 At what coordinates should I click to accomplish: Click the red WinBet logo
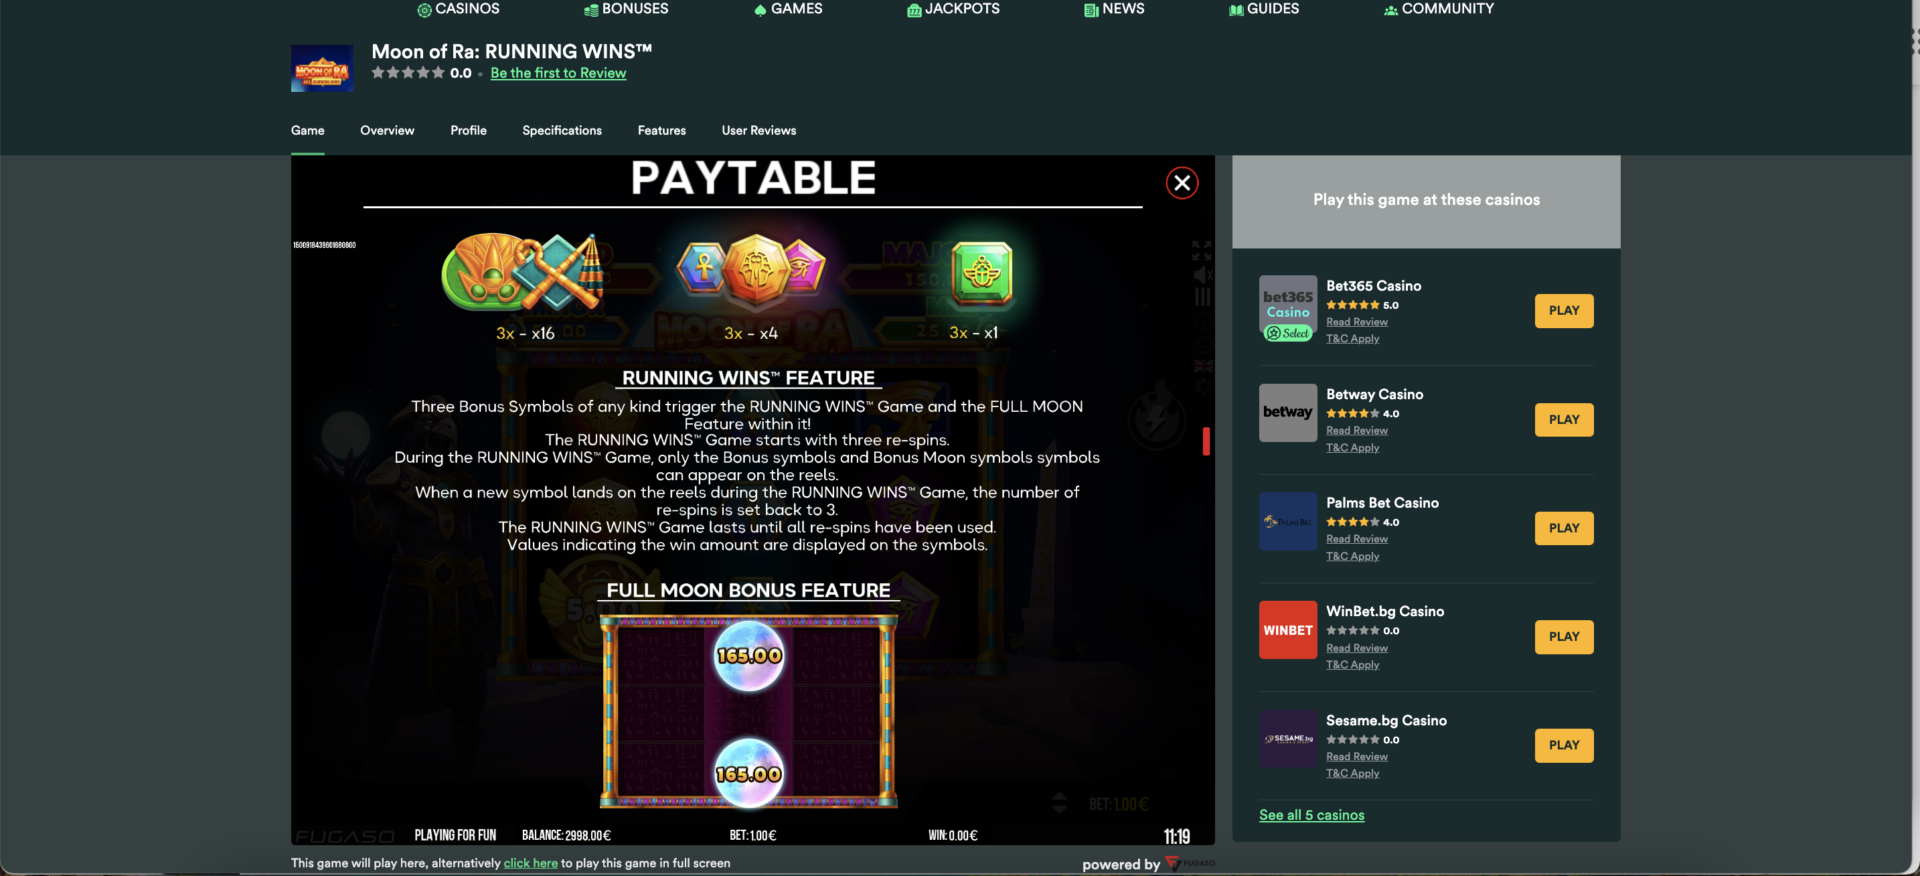click(1288, 630)
